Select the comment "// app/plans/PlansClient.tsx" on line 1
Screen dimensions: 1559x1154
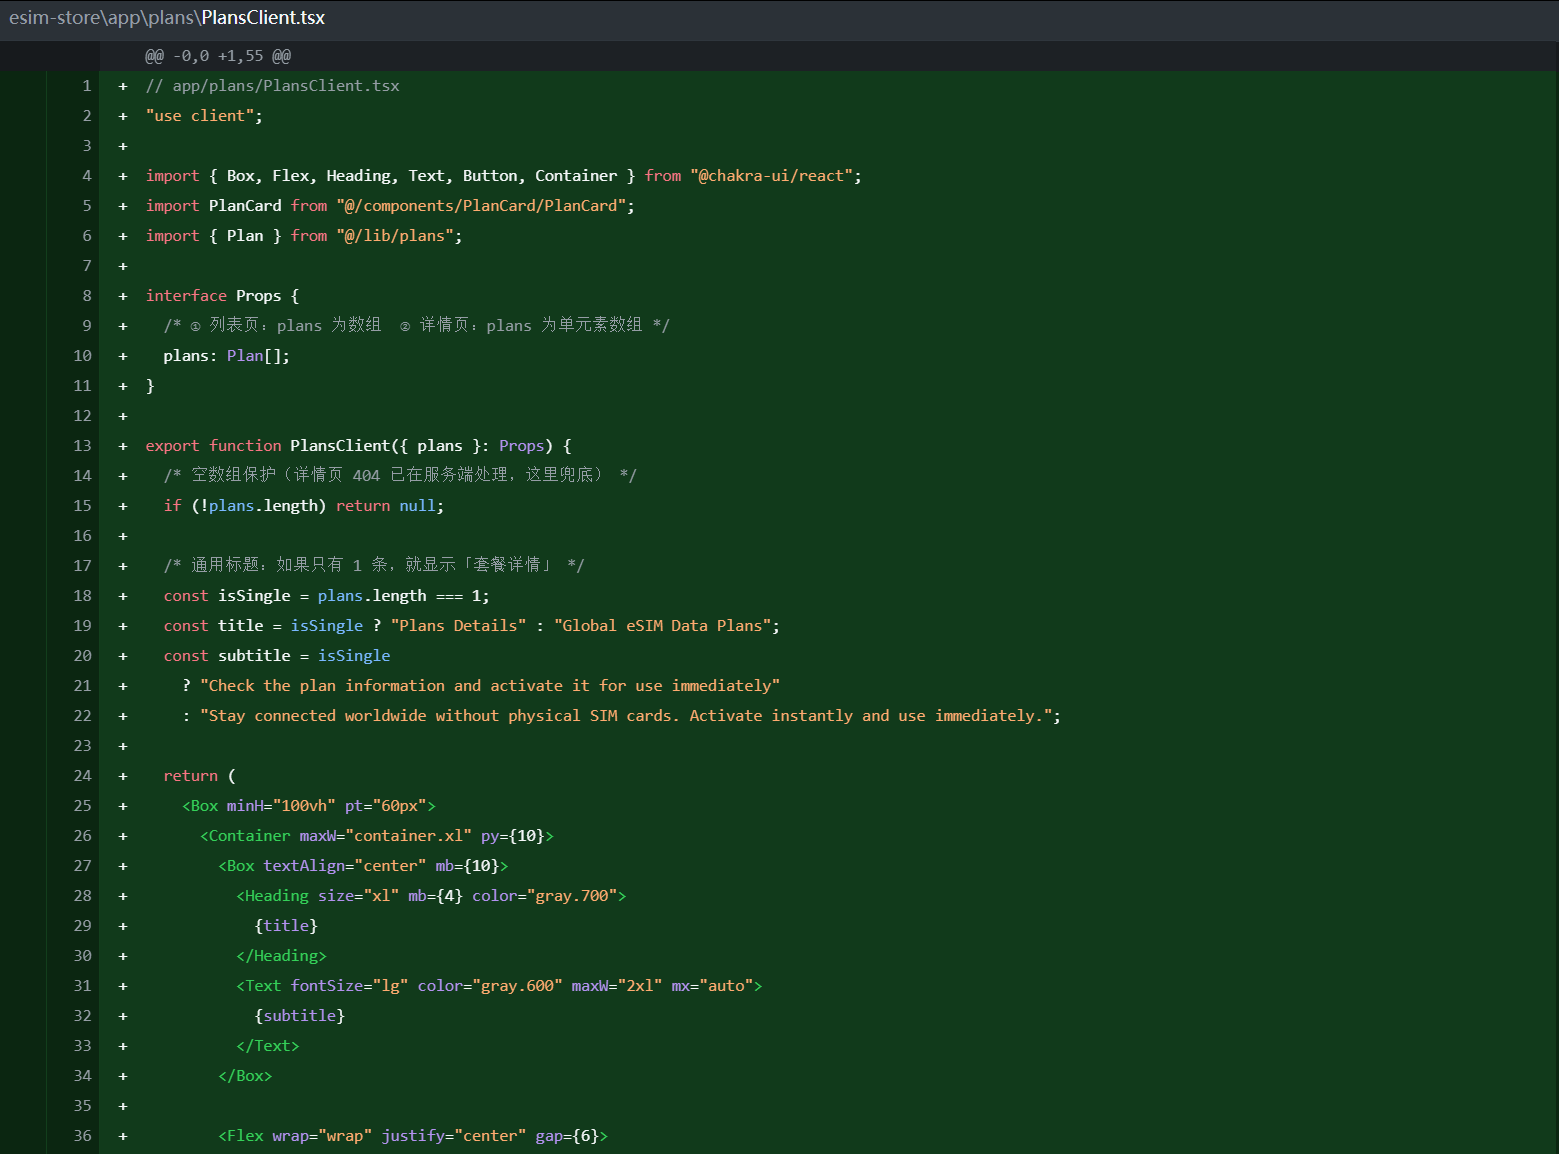[x=272, y=86]
